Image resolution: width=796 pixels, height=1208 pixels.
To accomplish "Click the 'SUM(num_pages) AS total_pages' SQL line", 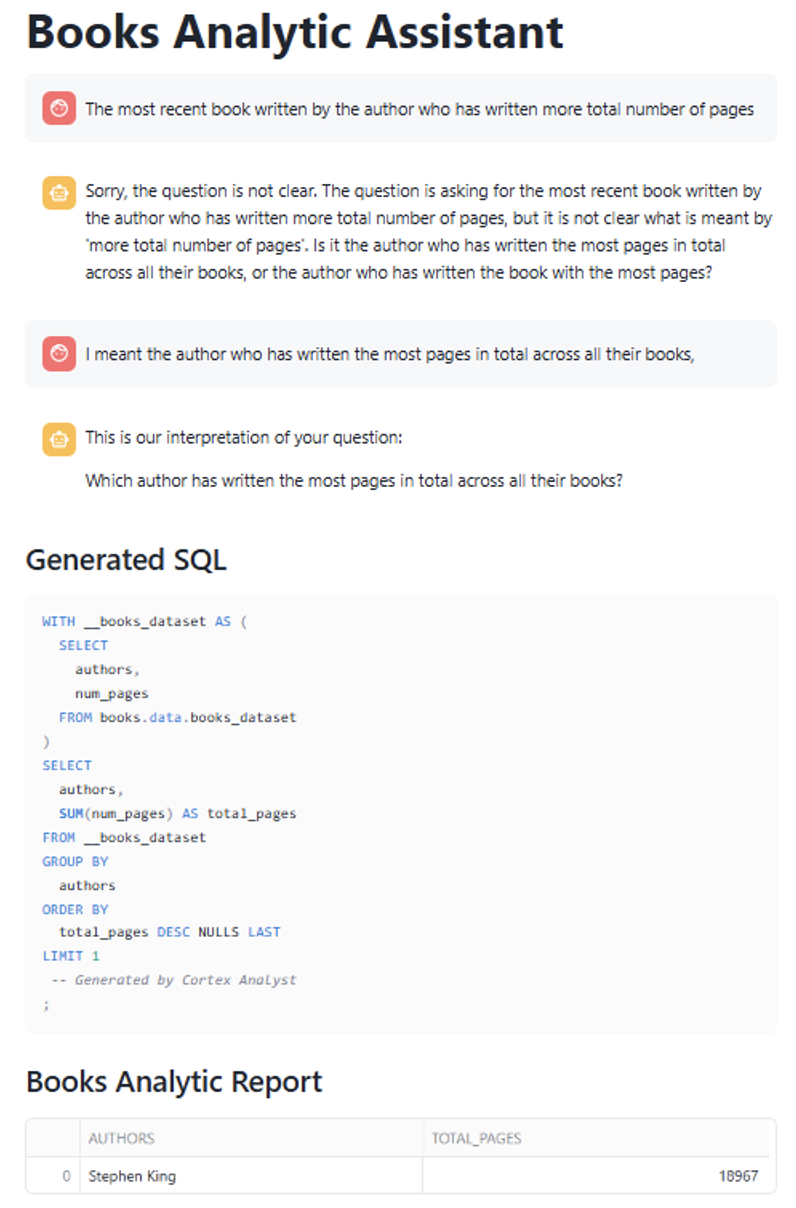I will click(x=177, y=813).
